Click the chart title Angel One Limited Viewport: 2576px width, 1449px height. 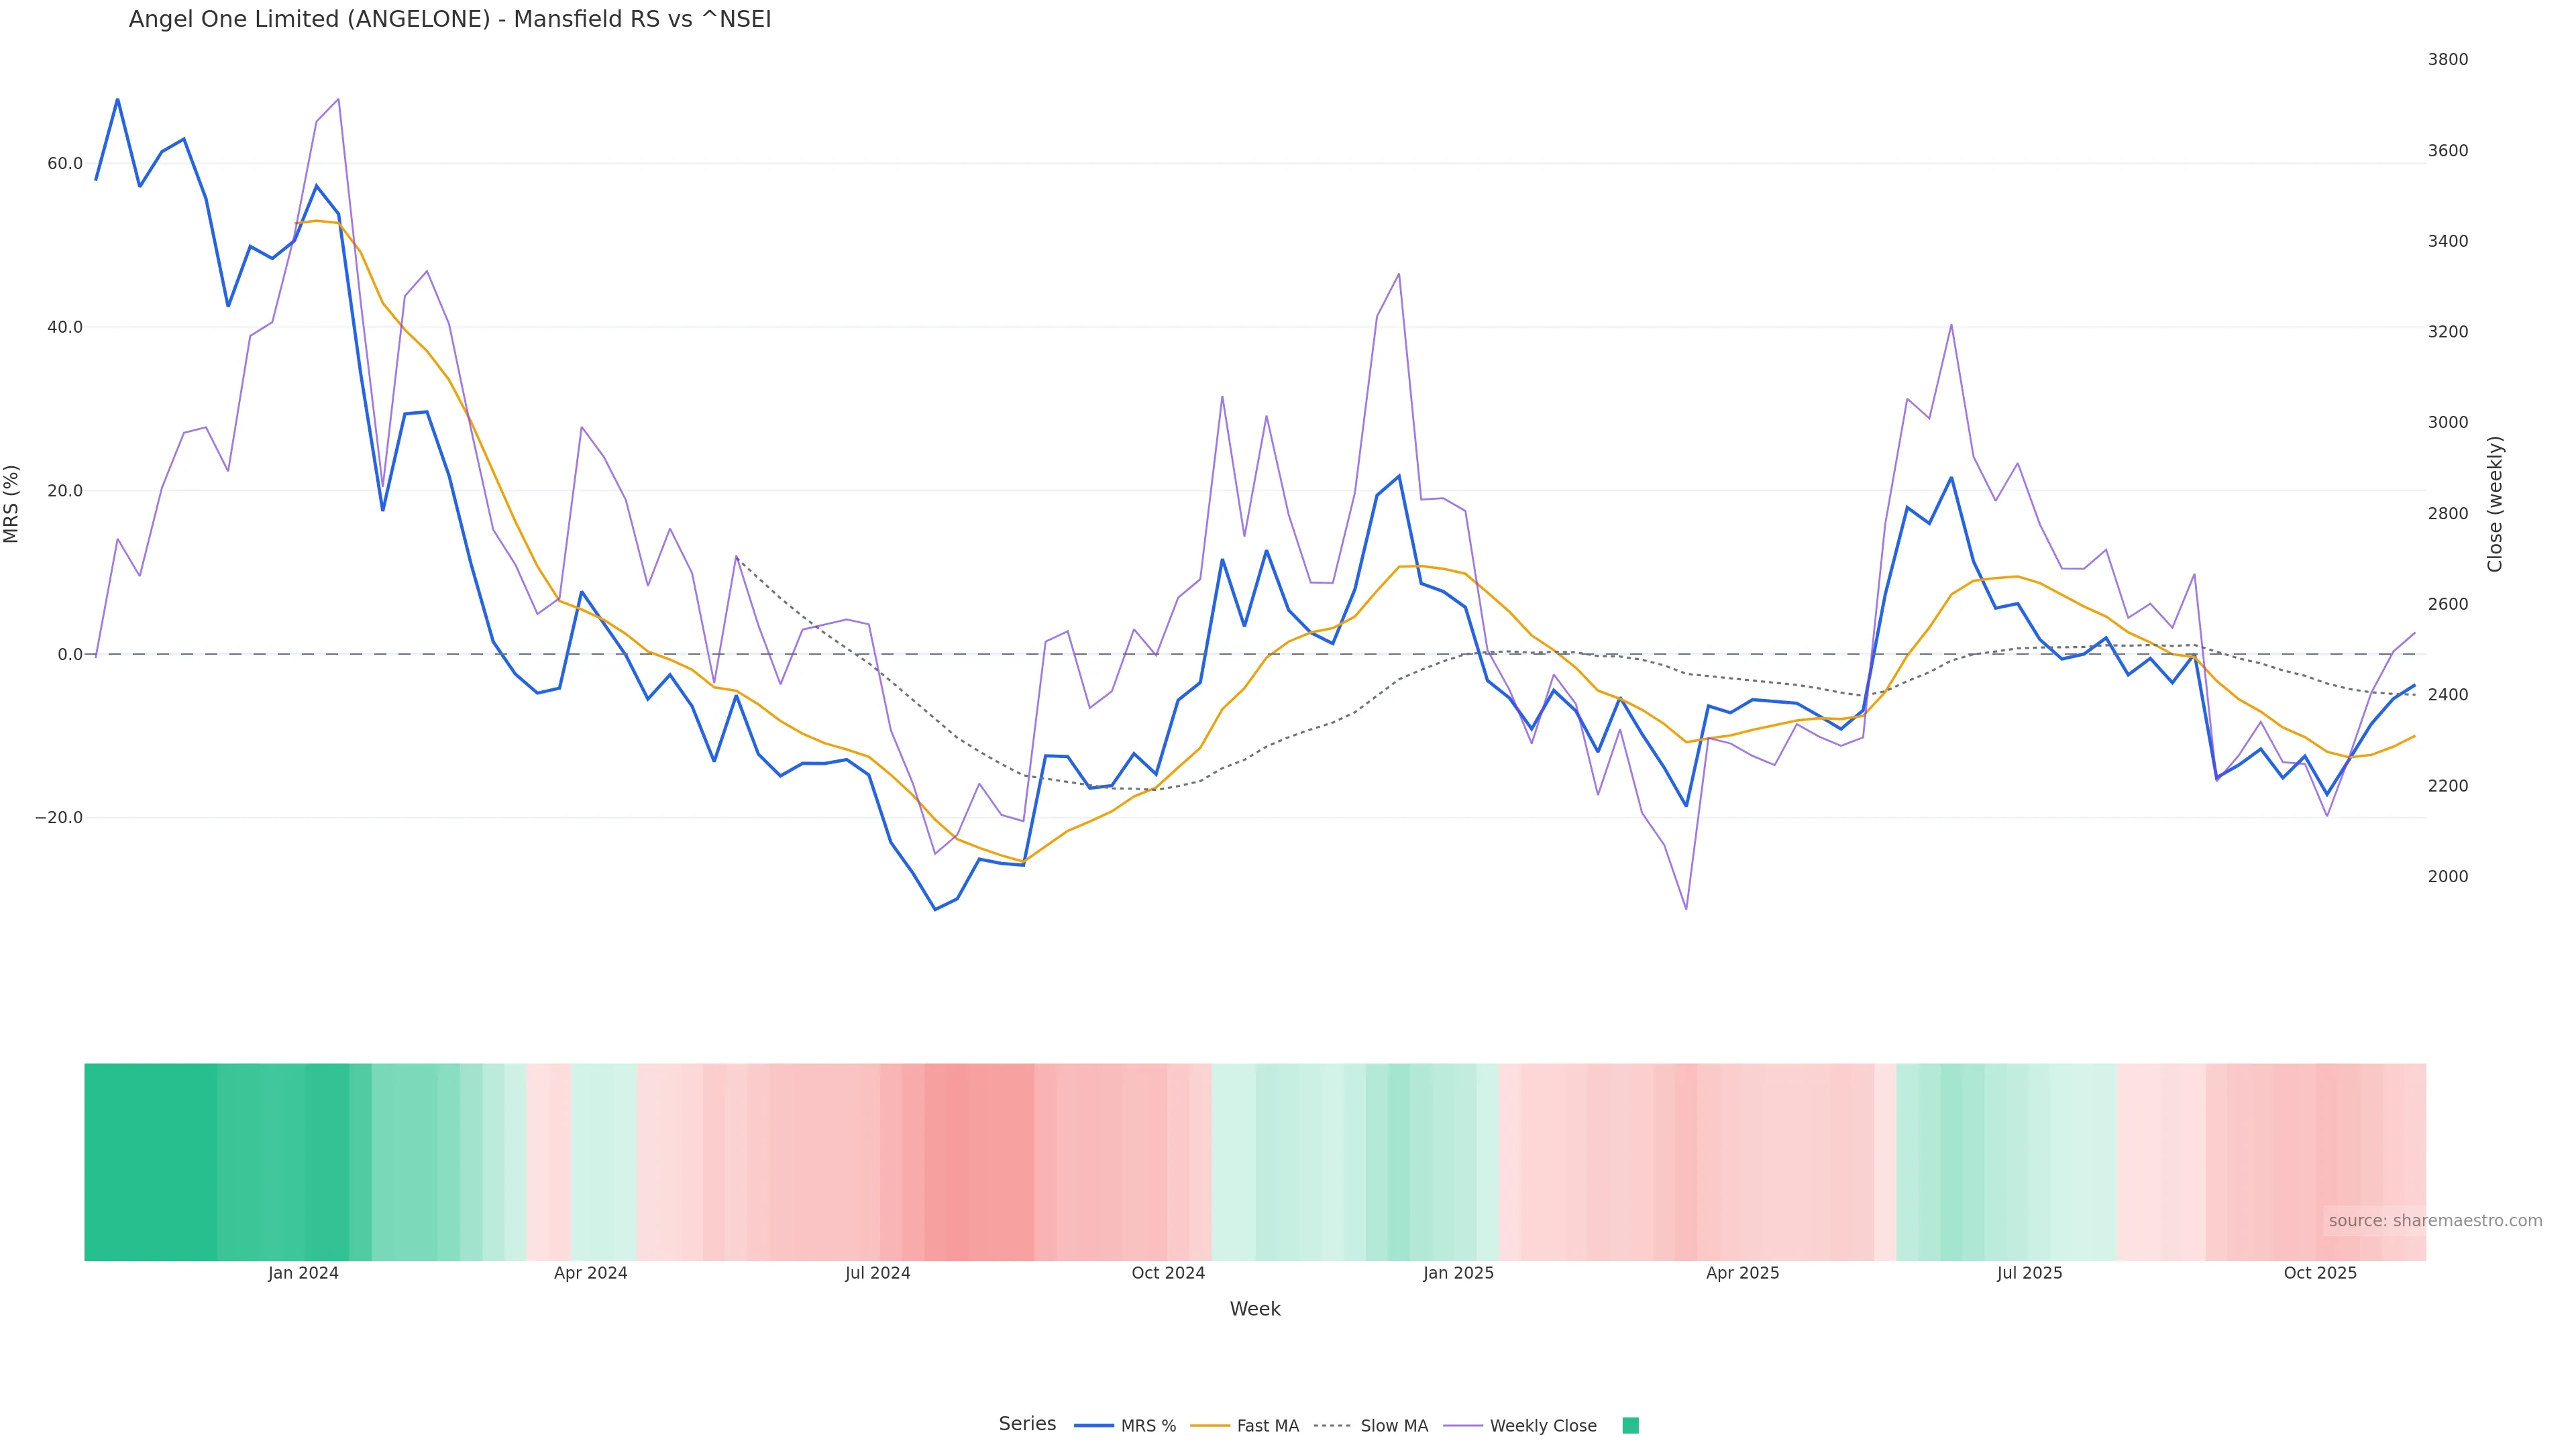click(x=450, y=20)
